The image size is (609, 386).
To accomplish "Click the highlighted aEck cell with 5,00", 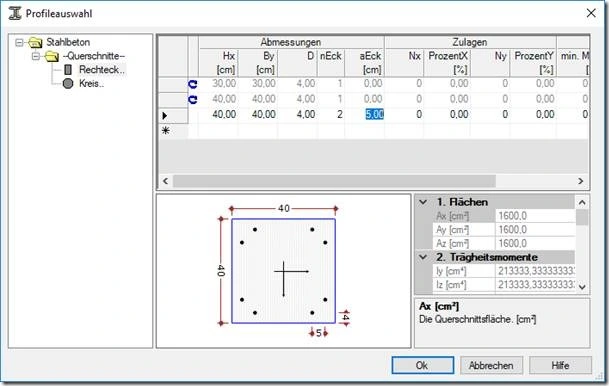I will (x=374, y=115).
